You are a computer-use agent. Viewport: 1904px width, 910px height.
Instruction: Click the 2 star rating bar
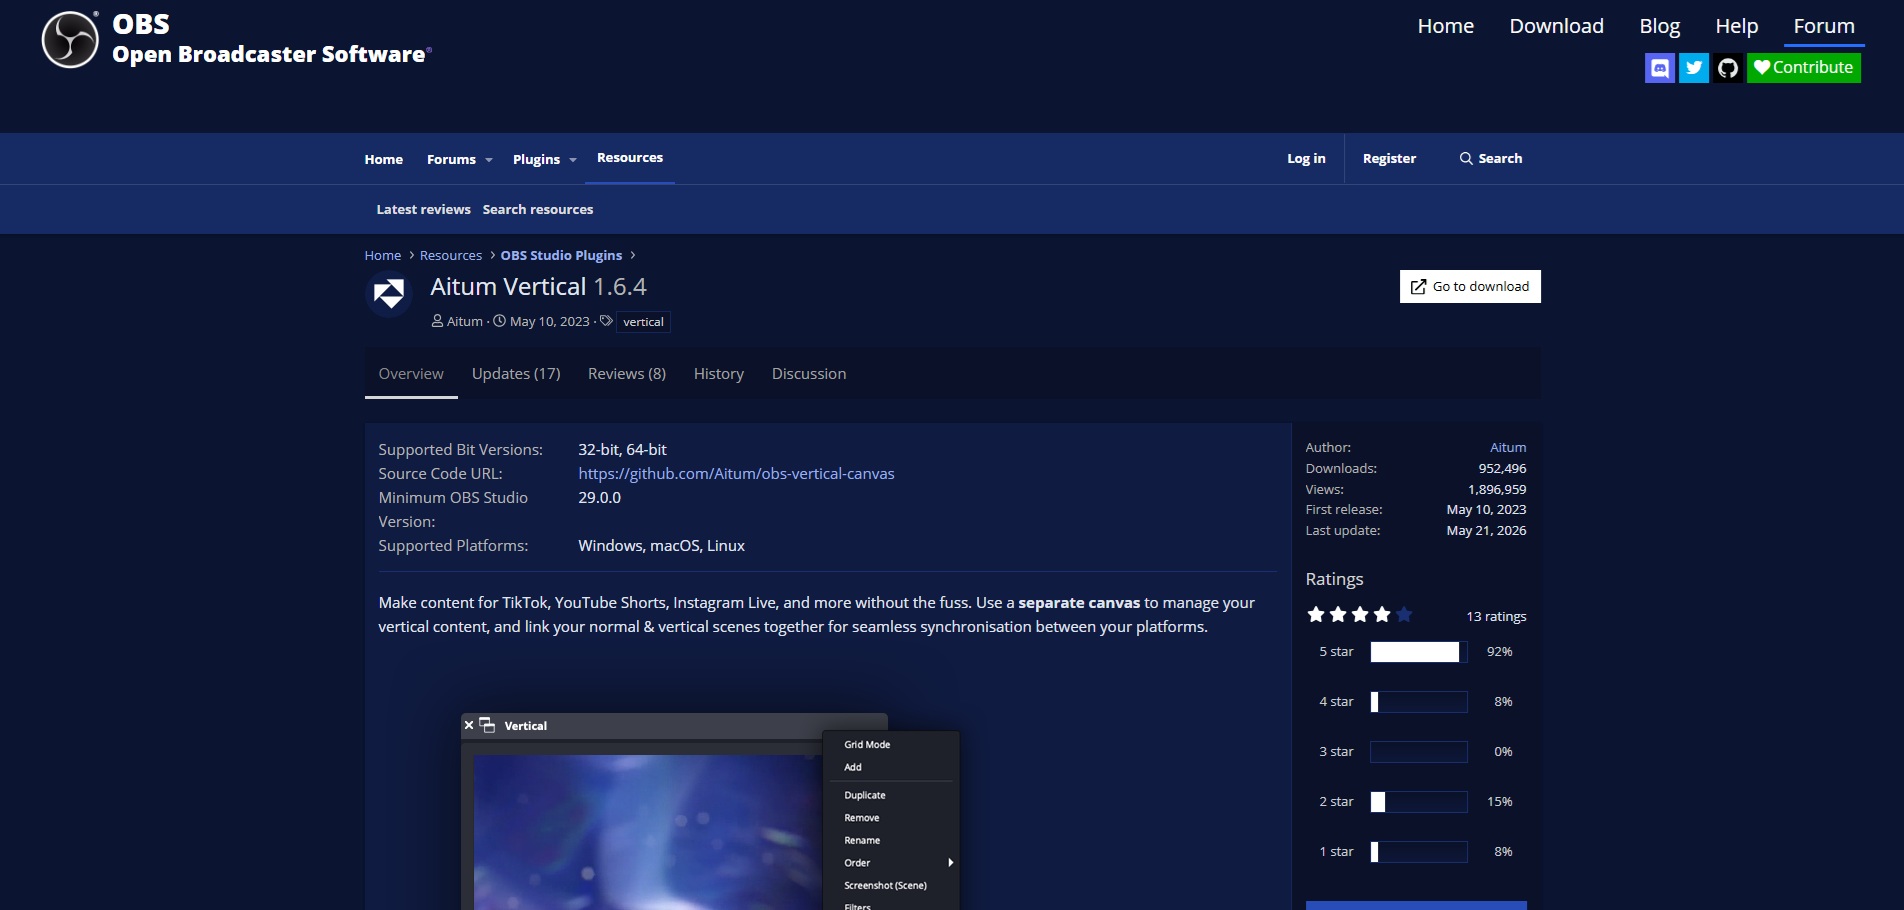(x=1418, y=802)
